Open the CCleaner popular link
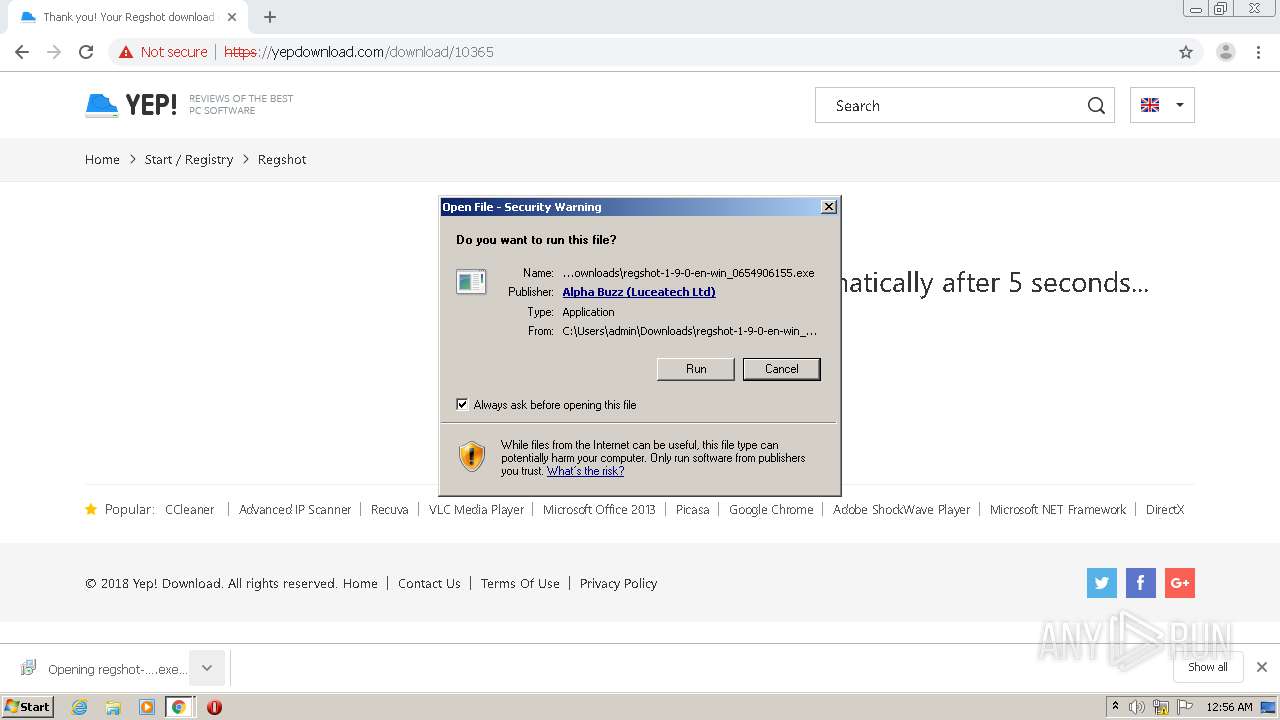Screen dimensions: 1280x720 [190, 509]
